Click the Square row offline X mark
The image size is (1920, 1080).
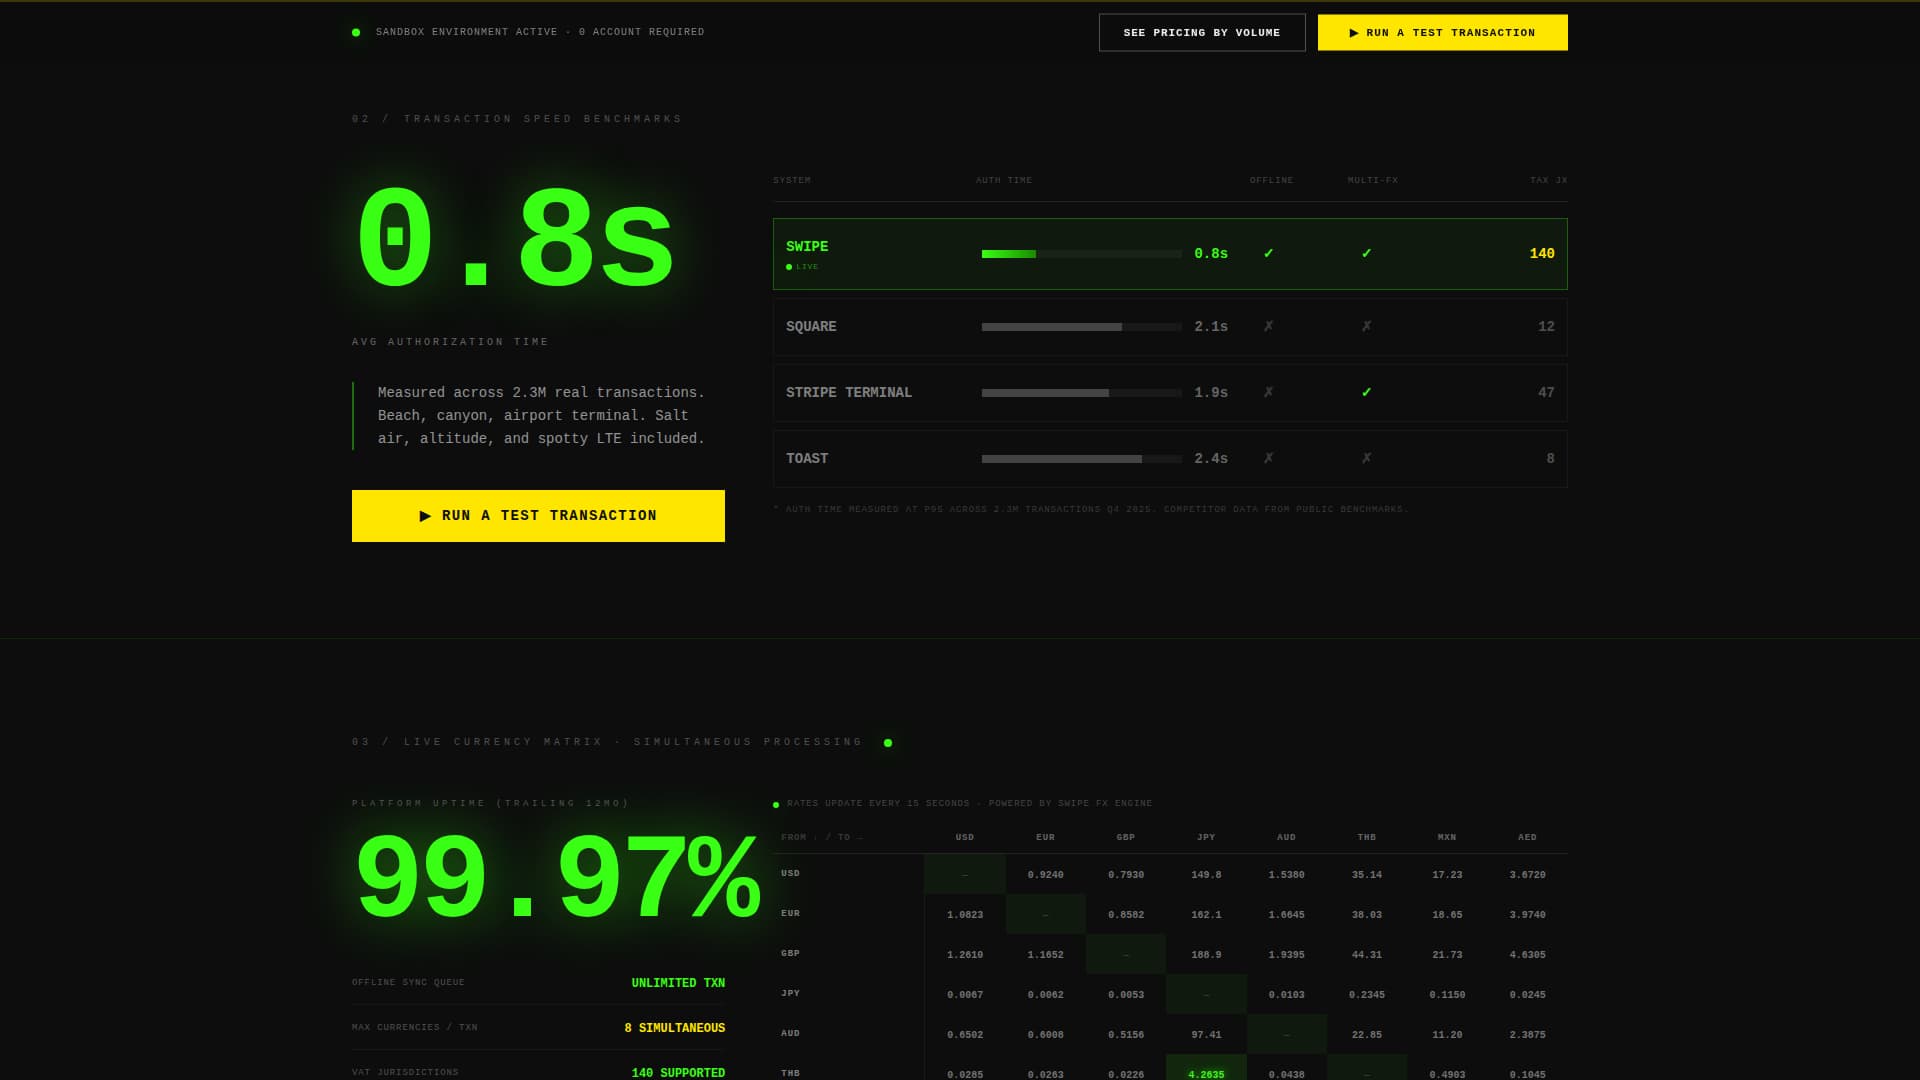click(x=1268, y=327)
